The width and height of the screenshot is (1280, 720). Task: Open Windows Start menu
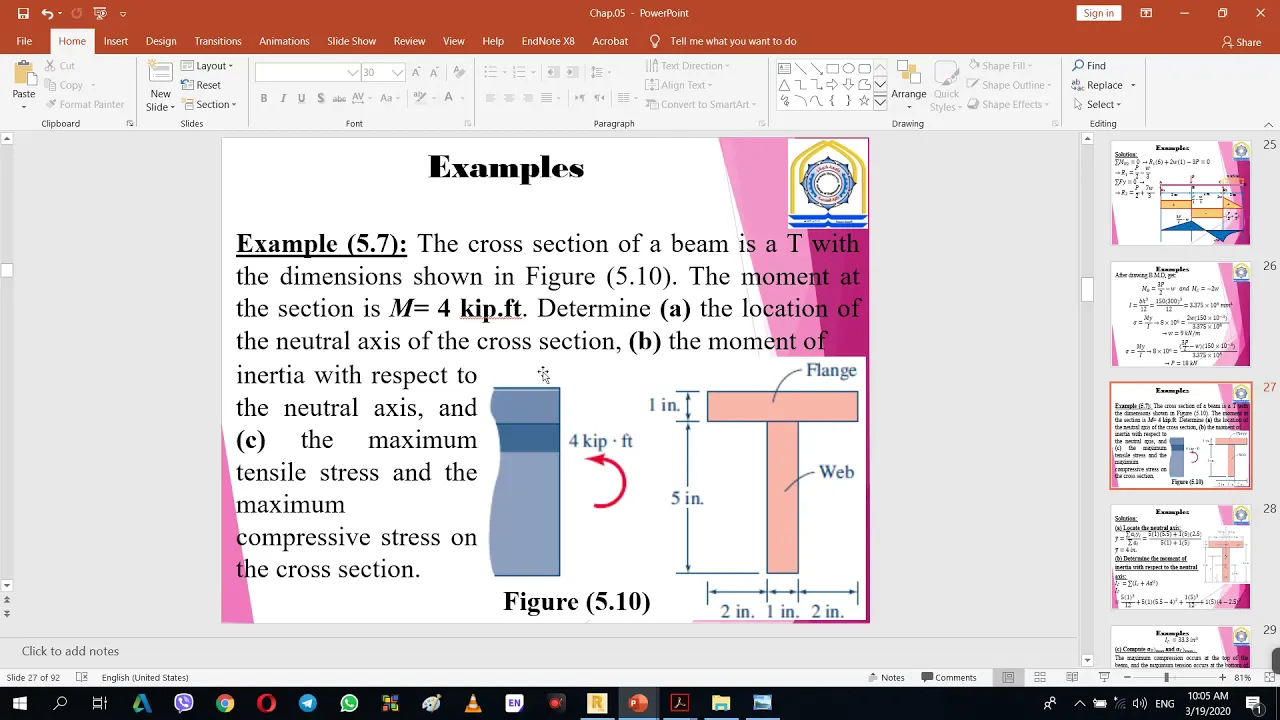[x=19, y=703]
